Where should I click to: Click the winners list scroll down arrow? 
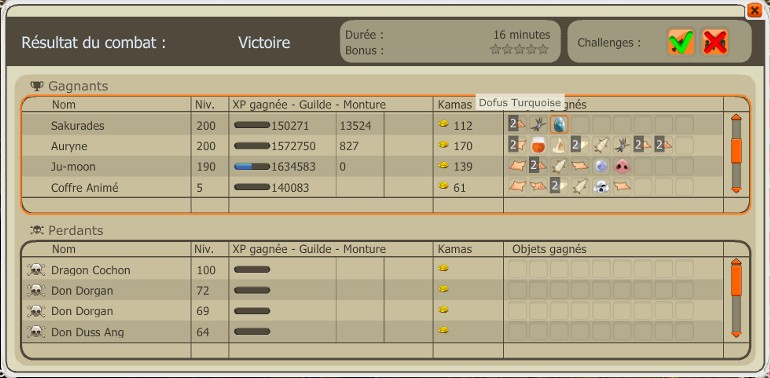click(736, 190)
